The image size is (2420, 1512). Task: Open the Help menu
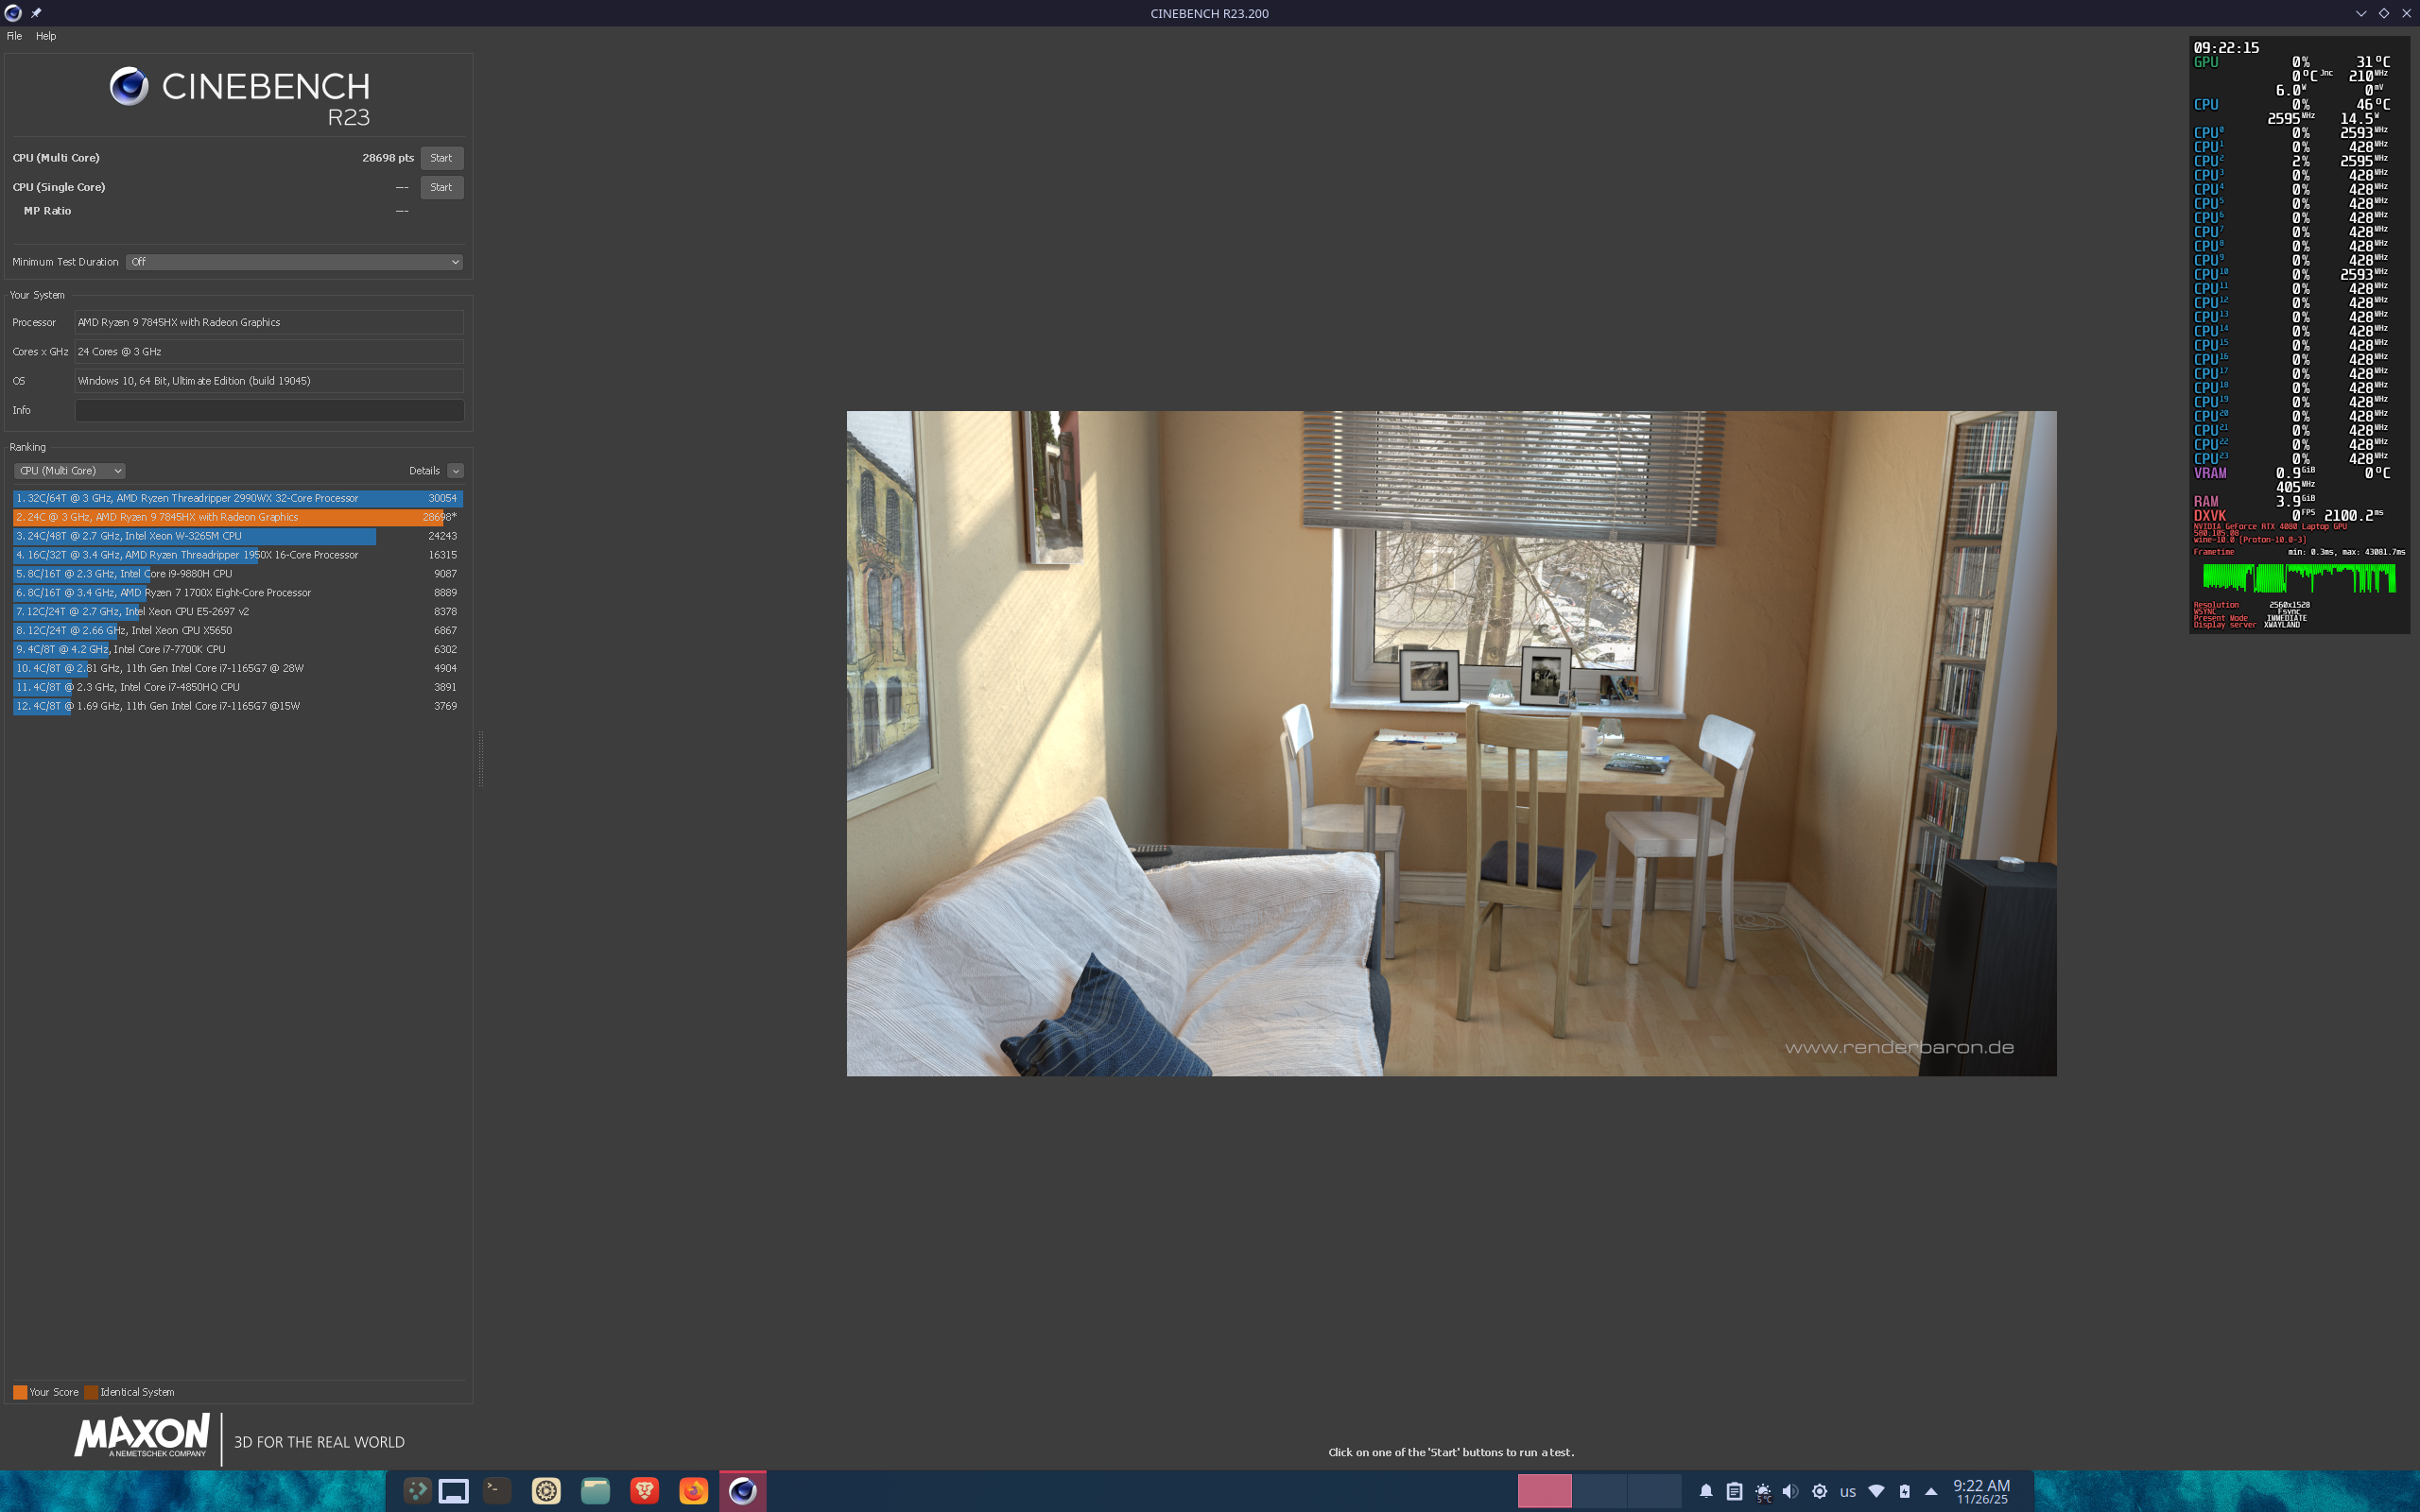tap(46, 36)
